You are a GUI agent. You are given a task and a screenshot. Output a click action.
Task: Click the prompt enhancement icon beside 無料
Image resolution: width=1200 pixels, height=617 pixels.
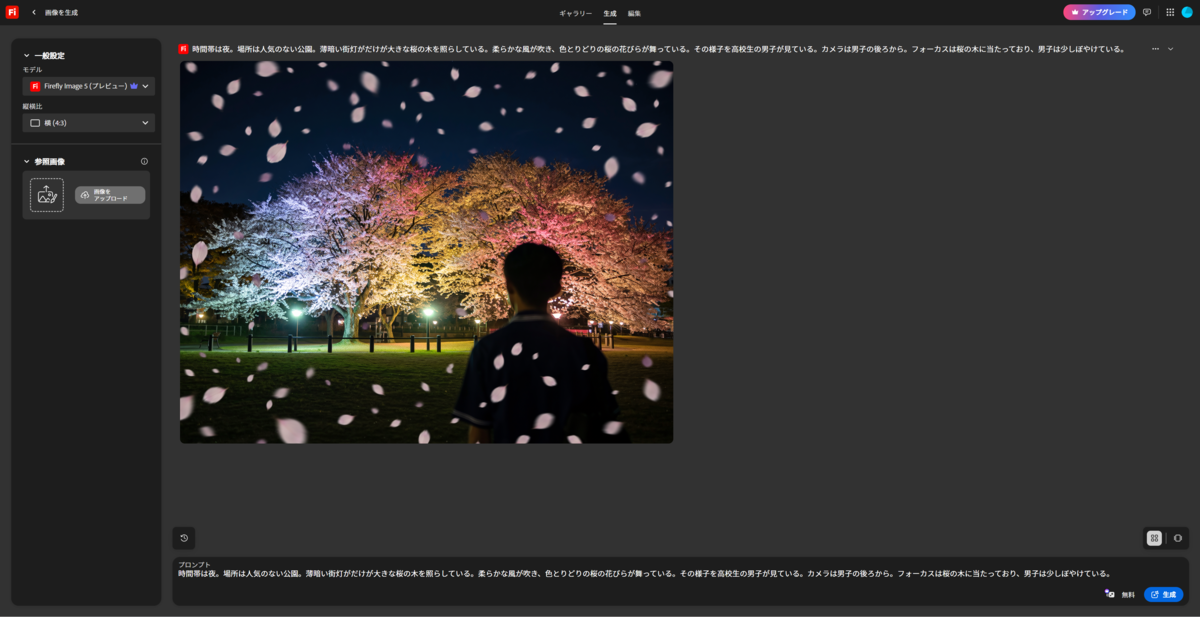click(x=1109, y=594)
